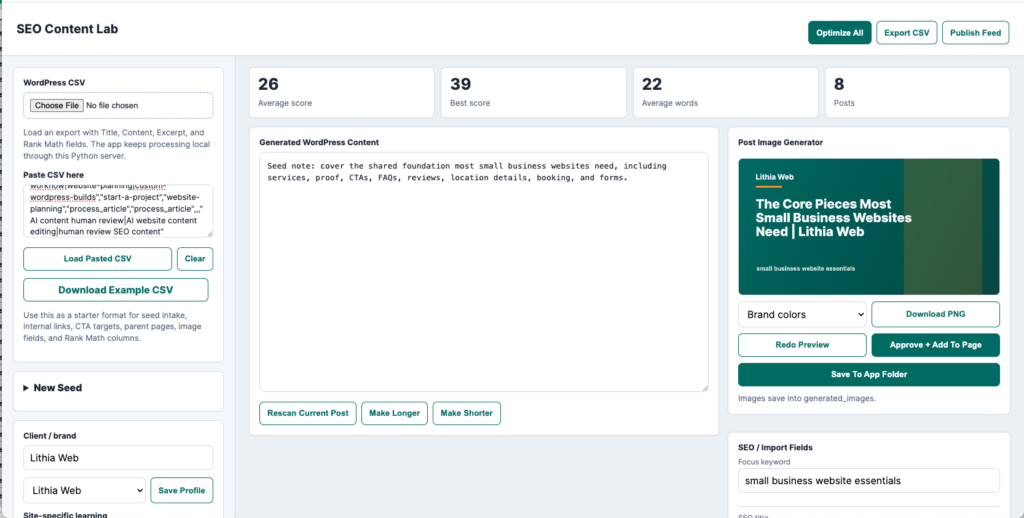1024x518 pixels.
Task: Click the 'Images save into generated_images.' note
Action: pyautogui.click(x=807, y=398)
